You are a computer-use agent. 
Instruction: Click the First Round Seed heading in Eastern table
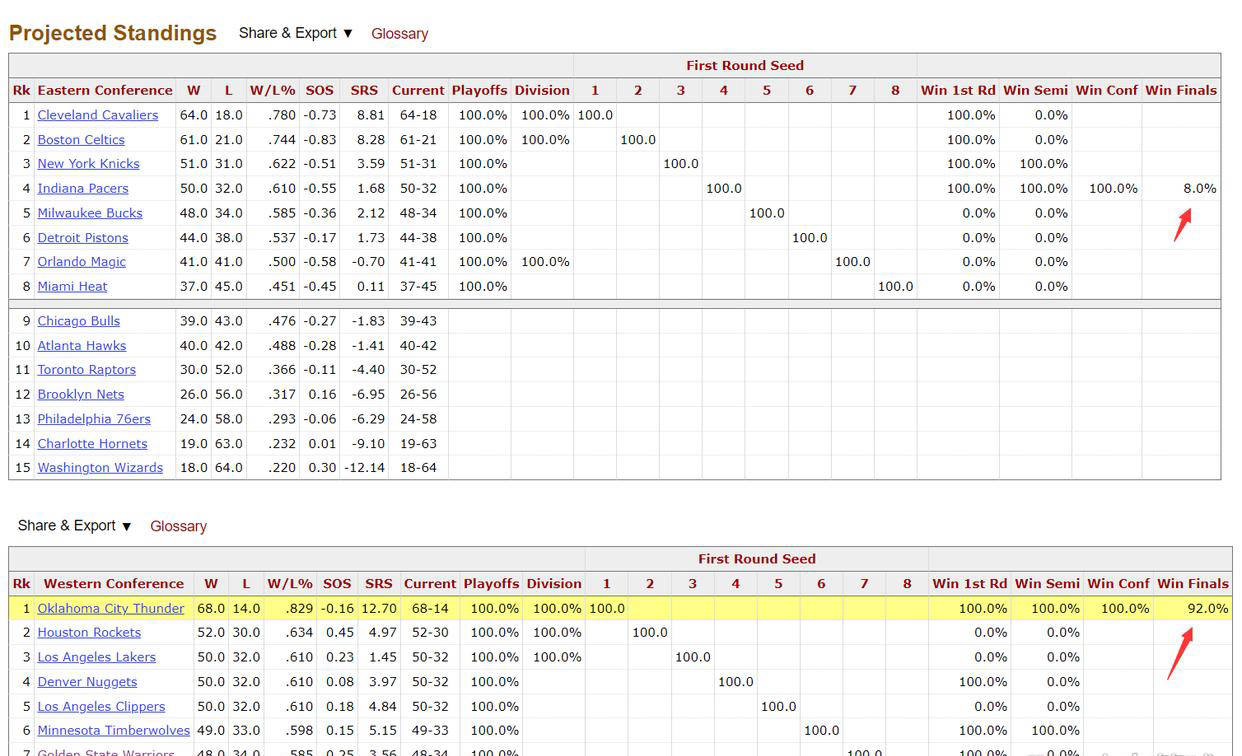click(x=745, y=66)
